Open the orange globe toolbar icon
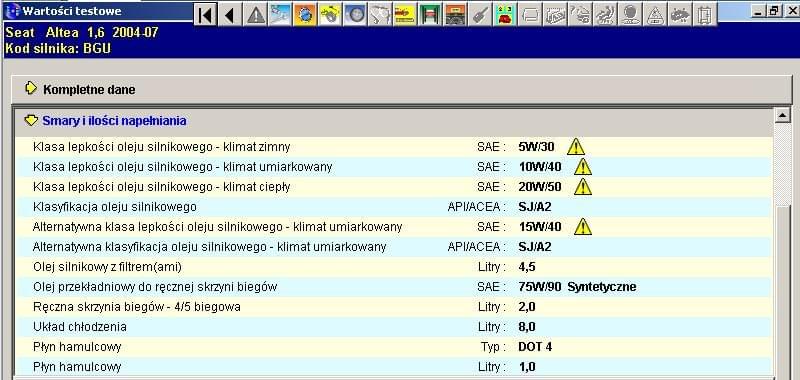The image size is (800, 380). tap(305, 14)
